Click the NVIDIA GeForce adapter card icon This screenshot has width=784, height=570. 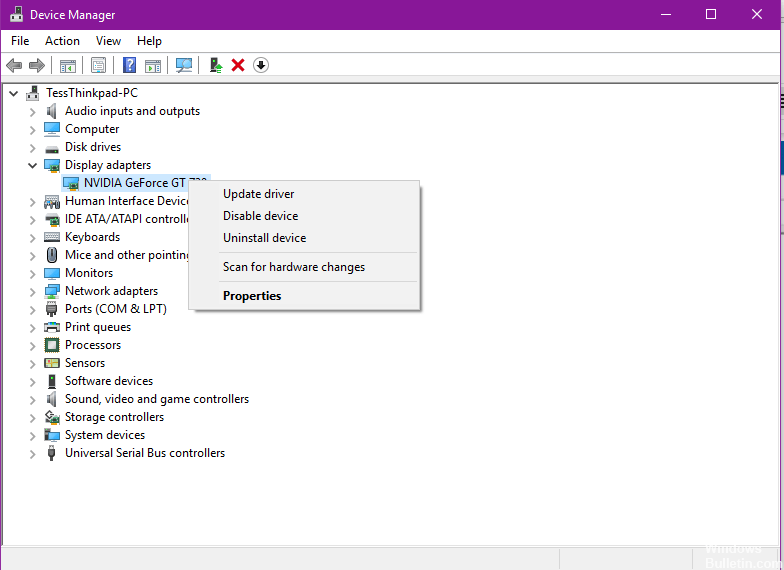pos(71,183)
